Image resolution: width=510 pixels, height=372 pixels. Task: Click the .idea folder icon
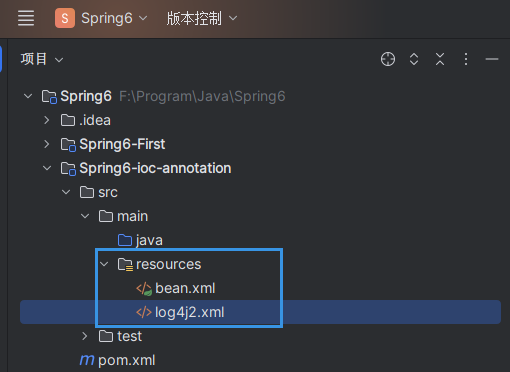[68, 120]
